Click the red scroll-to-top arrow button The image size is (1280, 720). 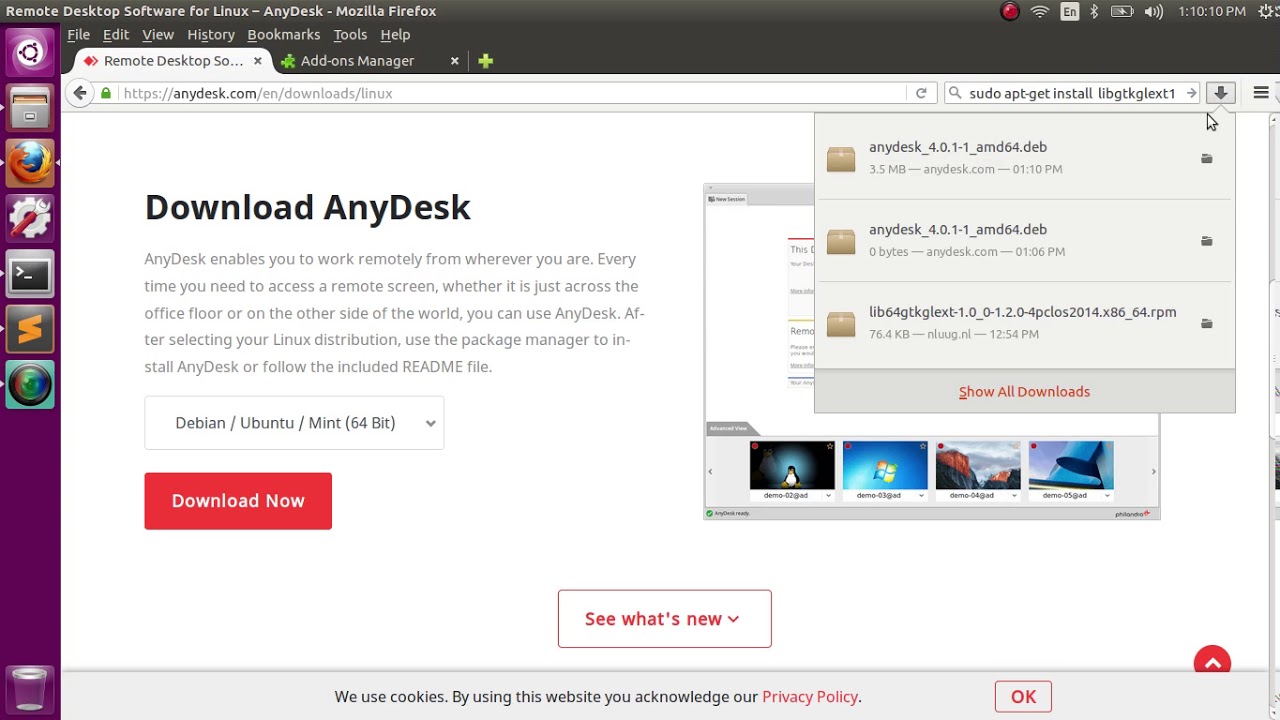[1212, 662]
